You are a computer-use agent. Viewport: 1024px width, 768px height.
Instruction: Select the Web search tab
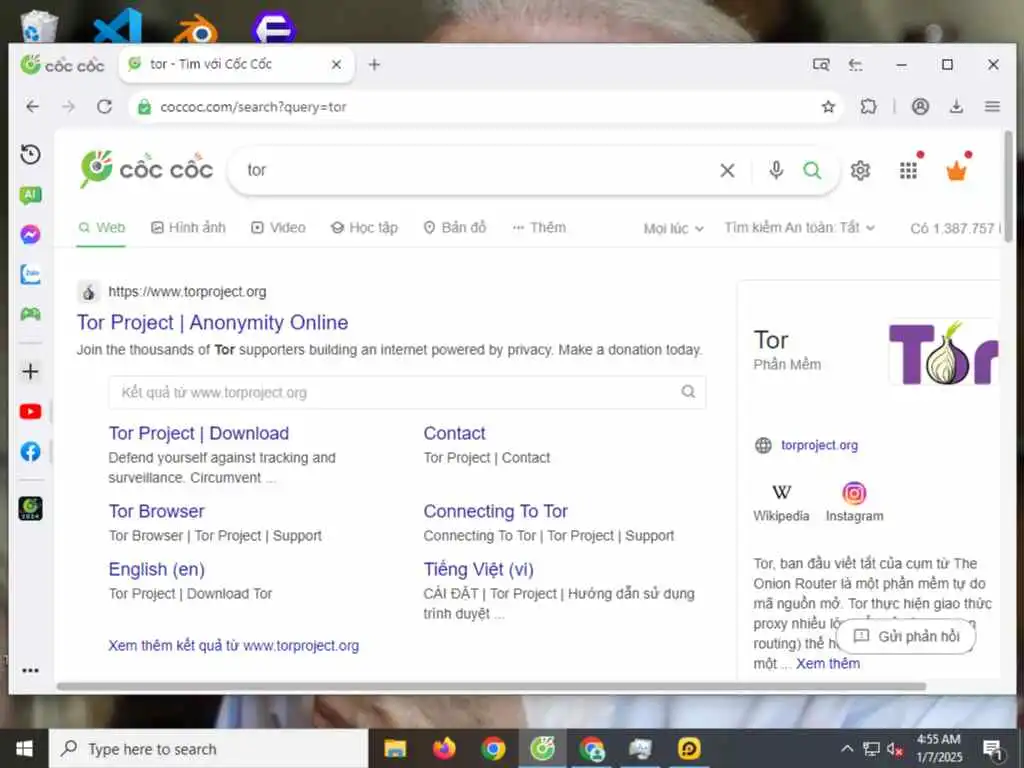pyautogui.click(x=101, y=227)
